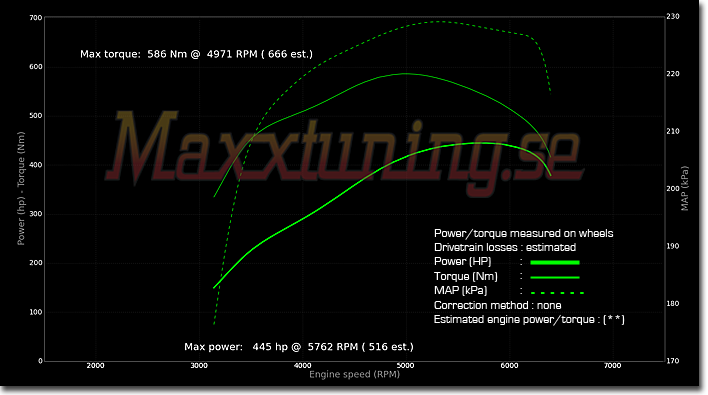The width and height of the screenshot is (708, 395).
Task: Click the 2000 RPM x-axis tick label
Action: [x=95, y=366]
